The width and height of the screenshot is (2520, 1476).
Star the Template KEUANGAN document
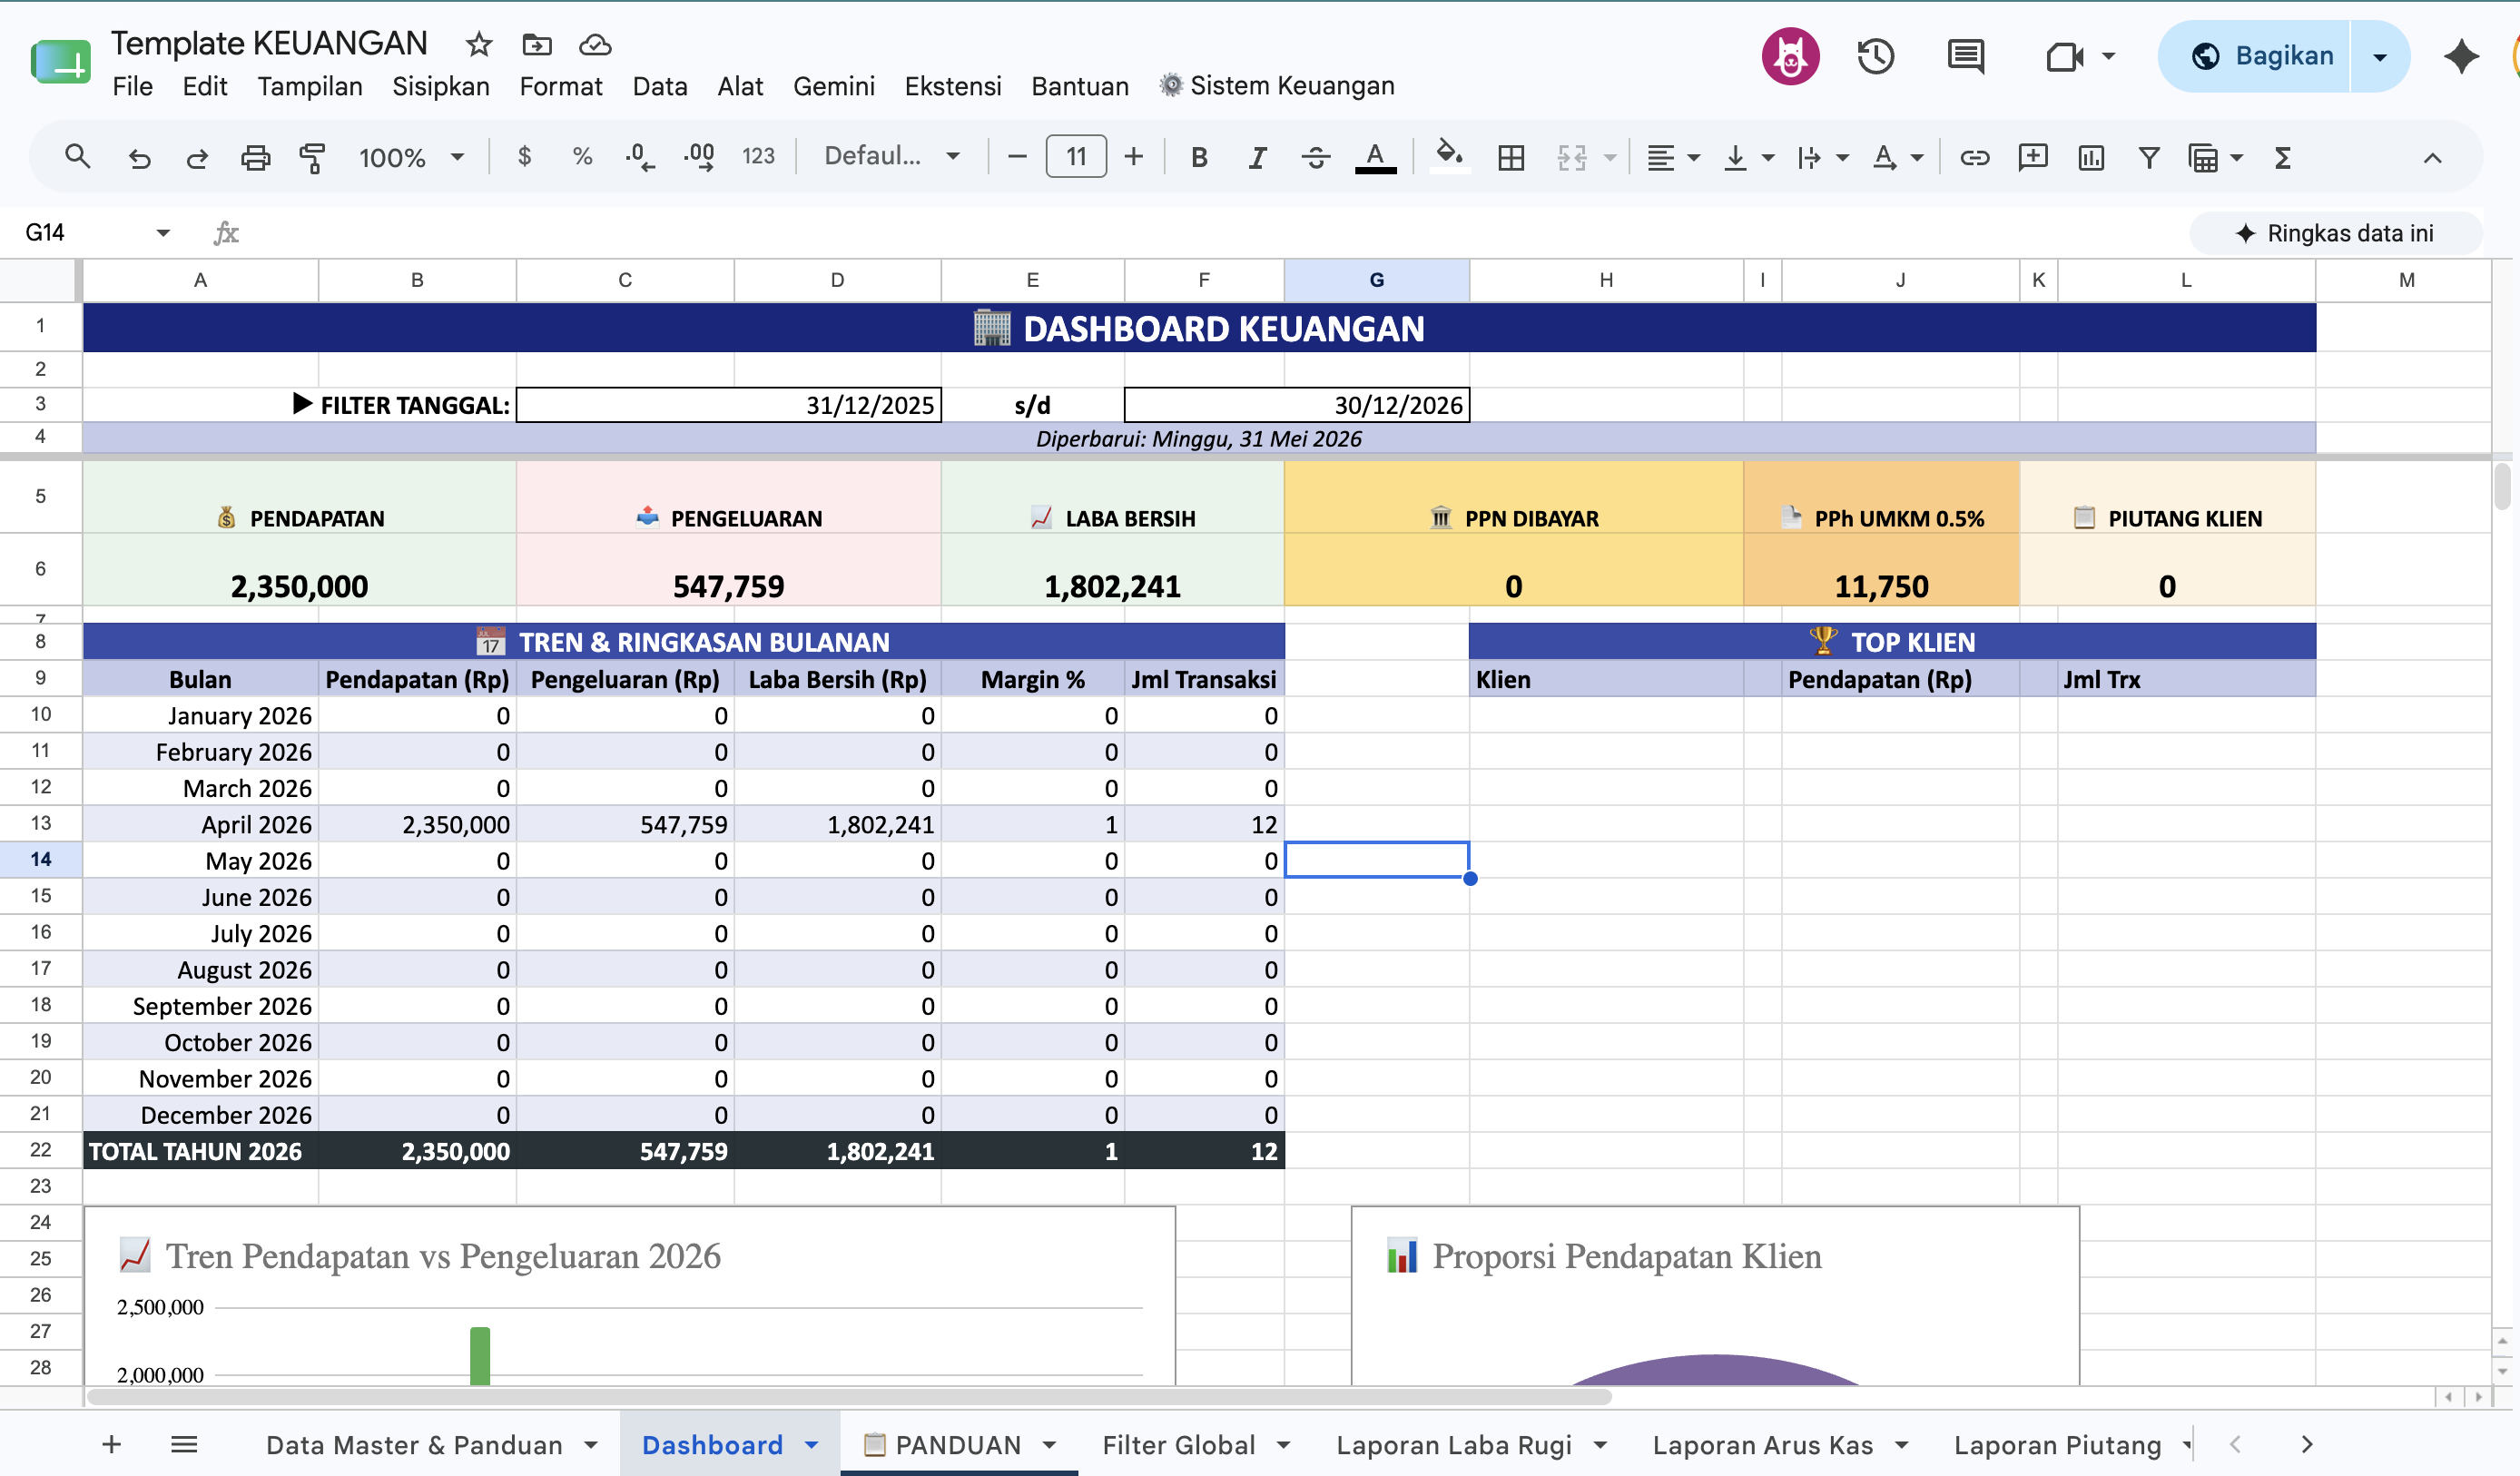pos(479,44)
